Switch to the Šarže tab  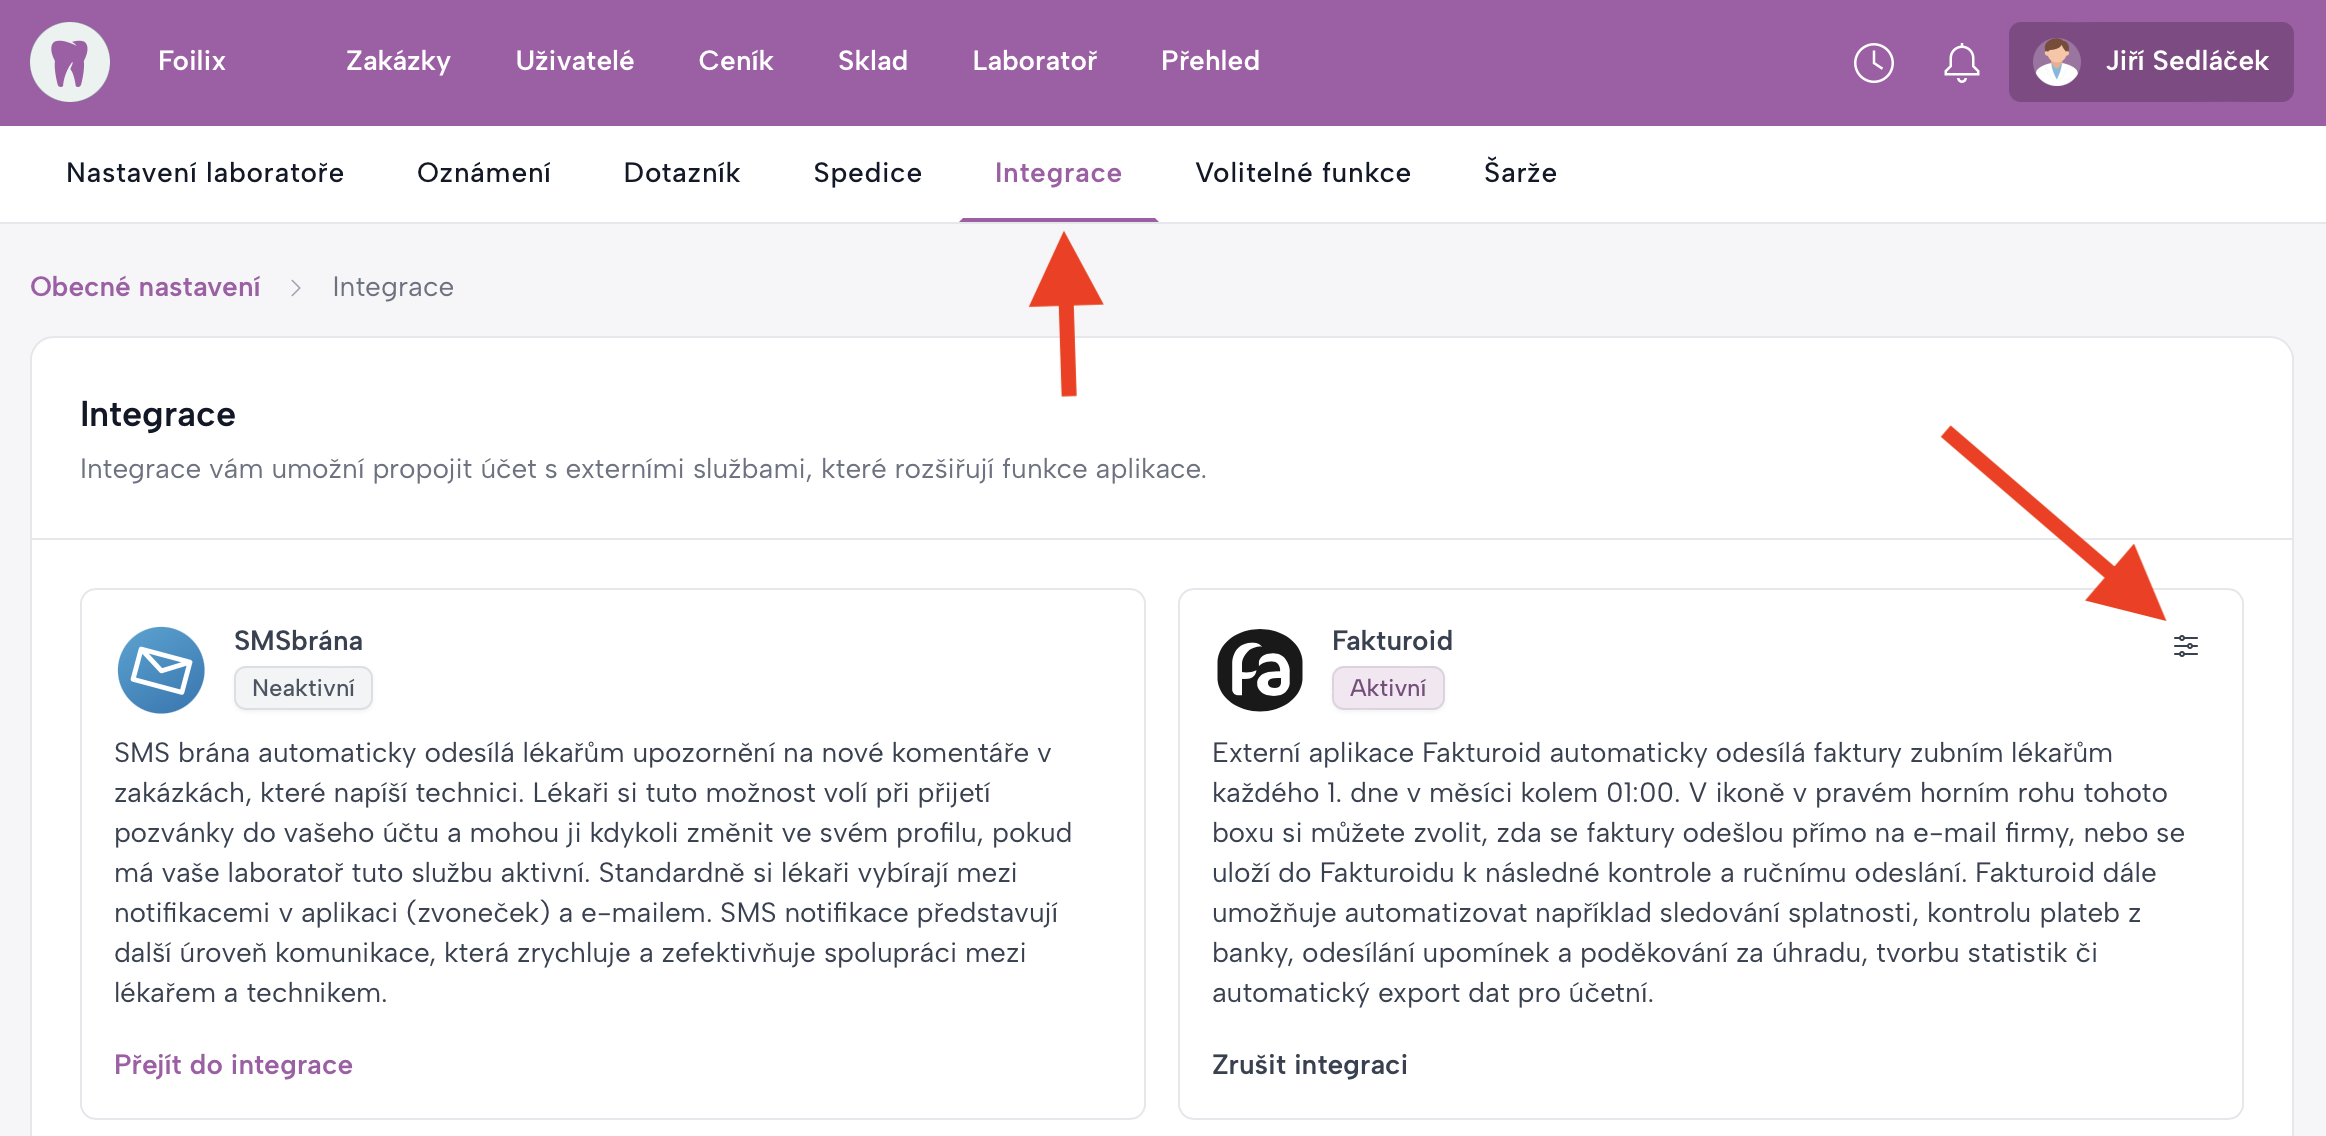(x=1519, y=173)
